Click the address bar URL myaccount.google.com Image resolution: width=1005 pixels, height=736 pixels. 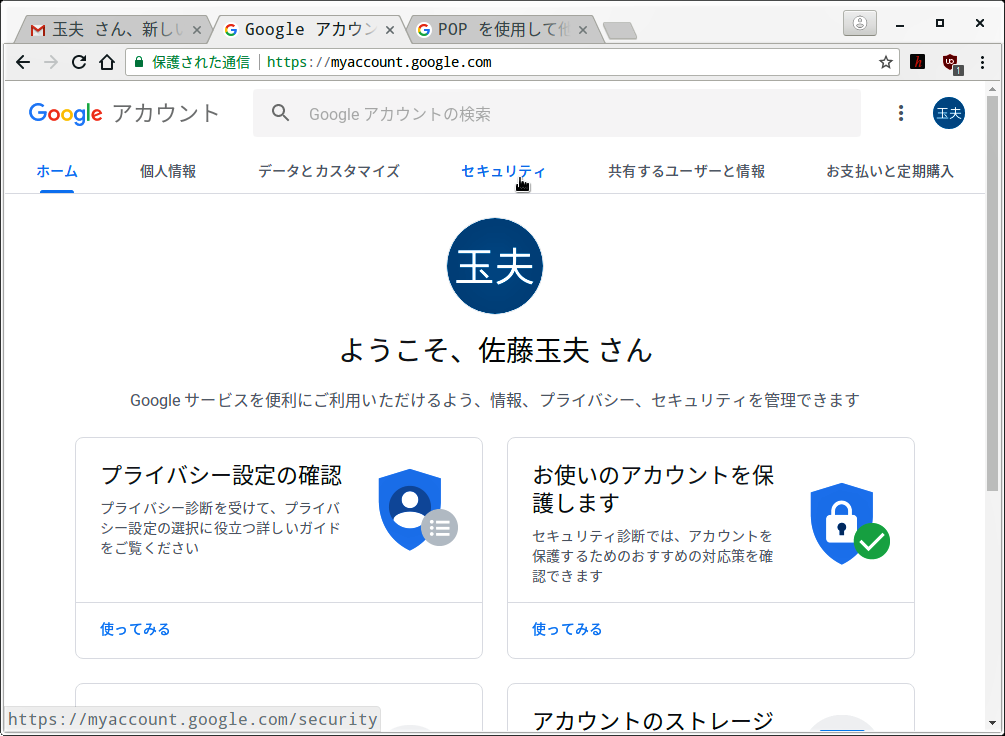[x=379, y=62]
